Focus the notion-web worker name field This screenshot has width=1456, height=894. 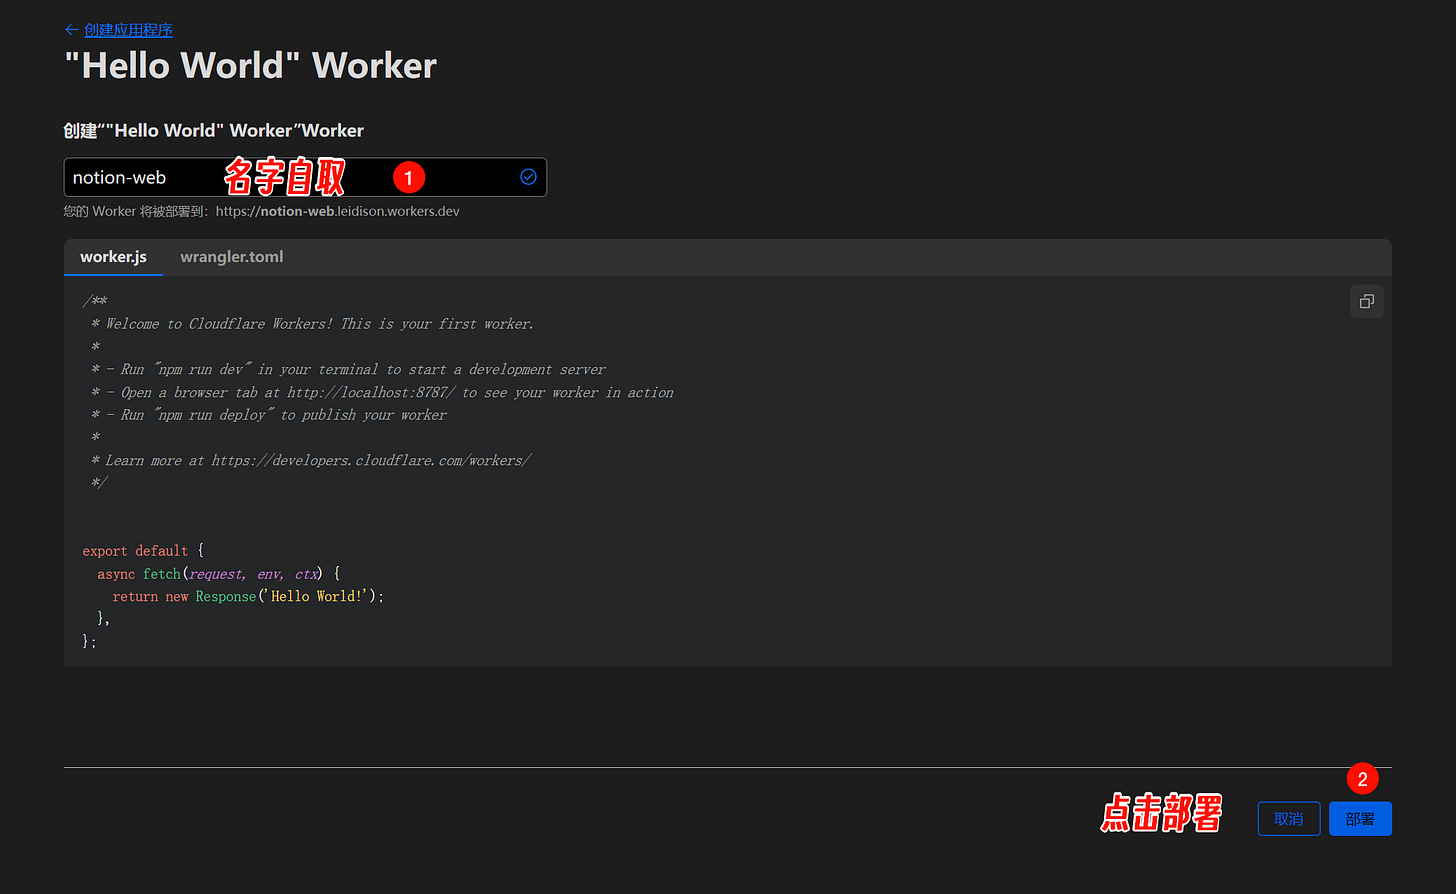[x=305, y=177]
